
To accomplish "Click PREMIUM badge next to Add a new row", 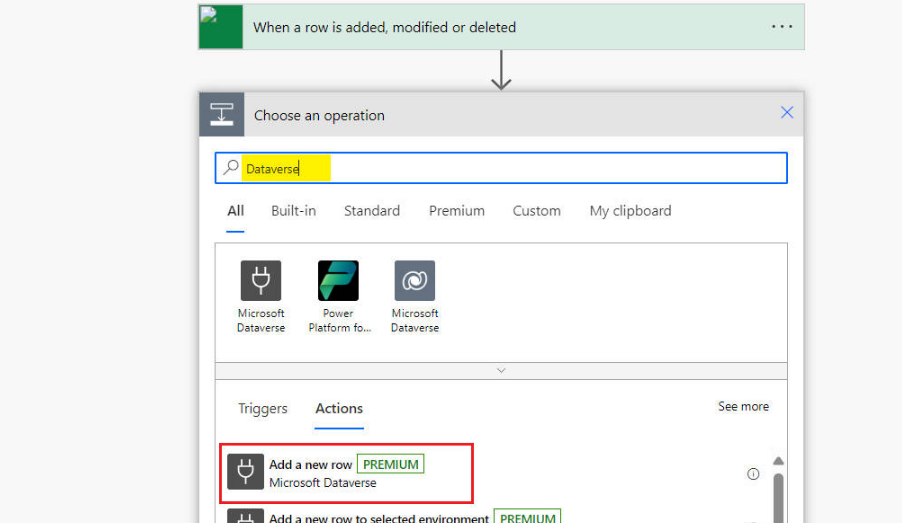I will (x=391, y=464).
